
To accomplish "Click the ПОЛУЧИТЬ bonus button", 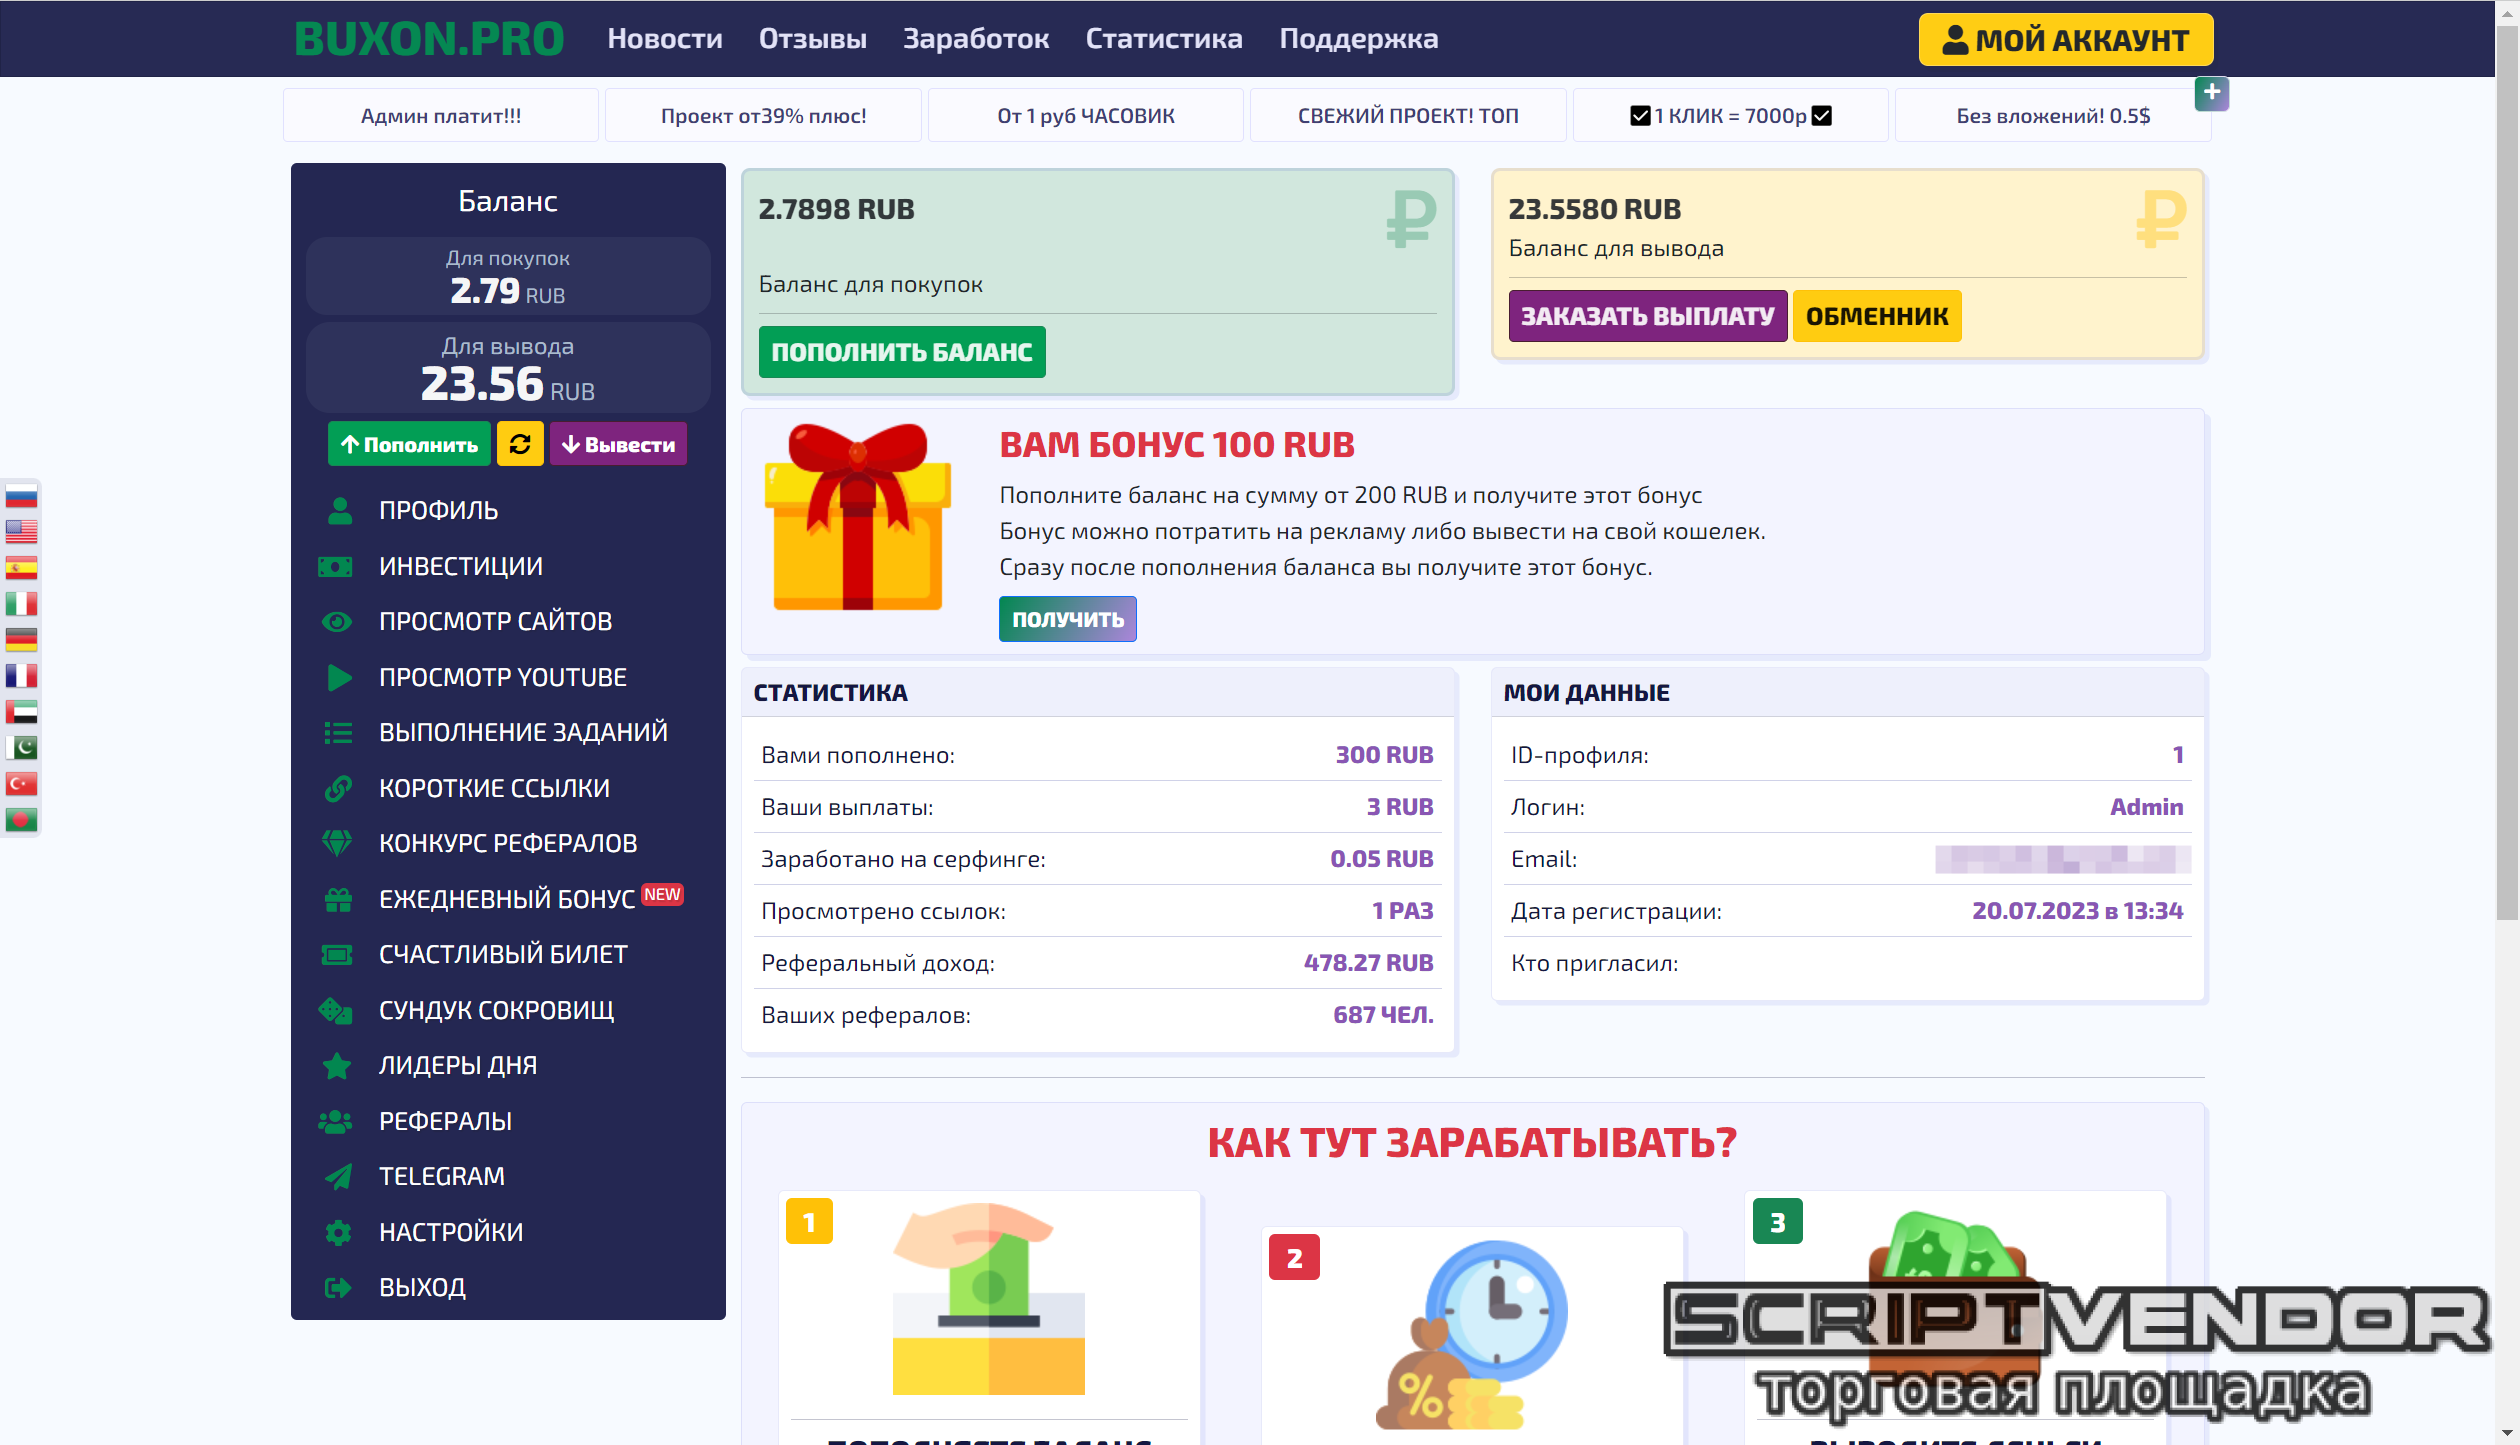I will (x=1067, y=619).
